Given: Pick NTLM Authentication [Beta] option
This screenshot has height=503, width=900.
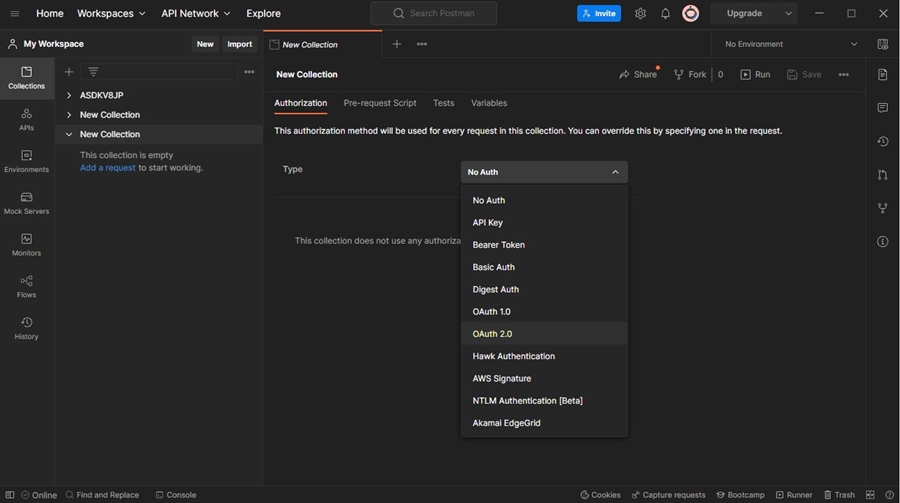Looking at the screenshot, I should click(544, 401).
